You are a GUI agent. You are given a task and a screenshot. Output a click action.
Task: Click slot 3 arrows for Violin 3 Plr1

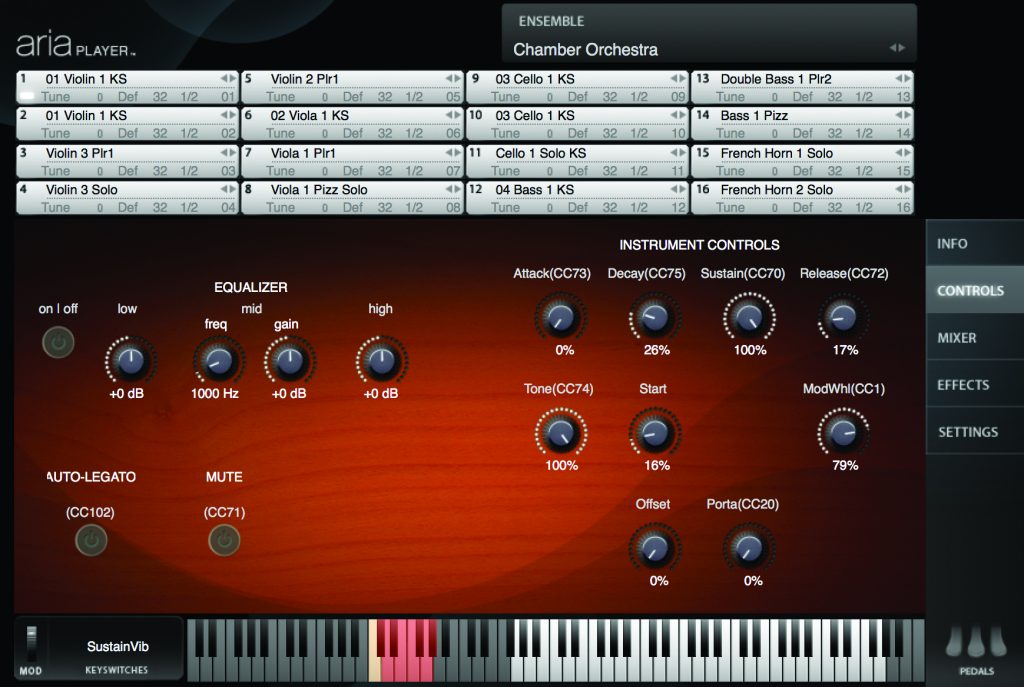[228, 152]
